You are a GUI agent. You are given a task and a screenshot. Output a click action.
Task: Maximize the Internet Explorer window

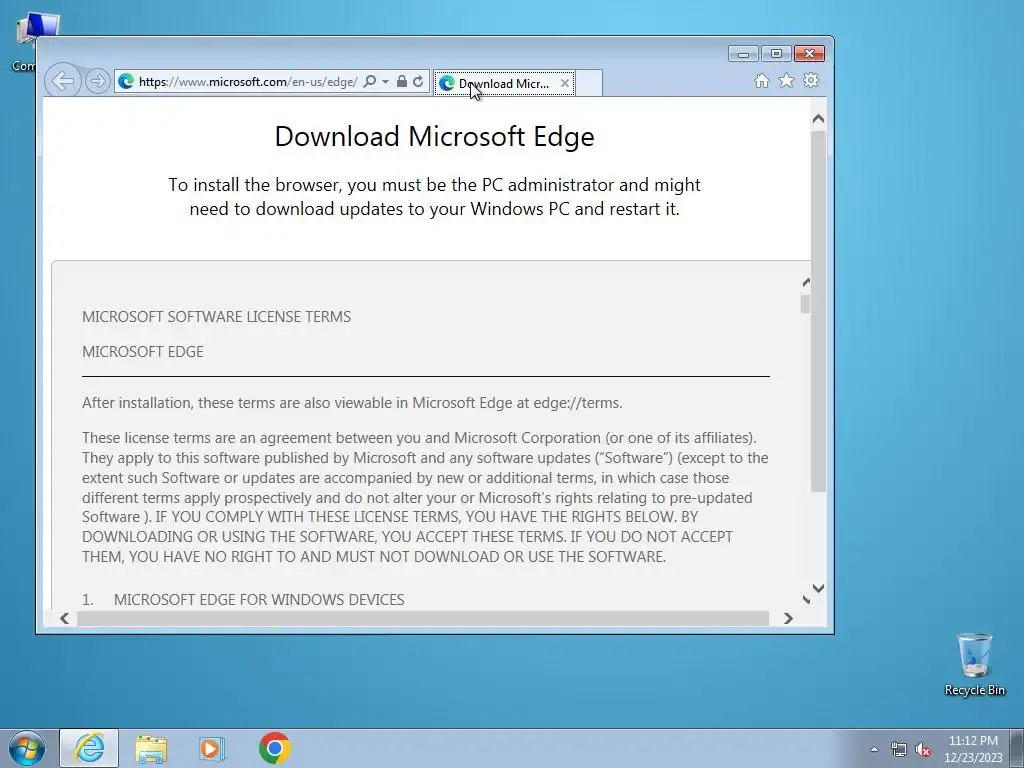point(776,54)
